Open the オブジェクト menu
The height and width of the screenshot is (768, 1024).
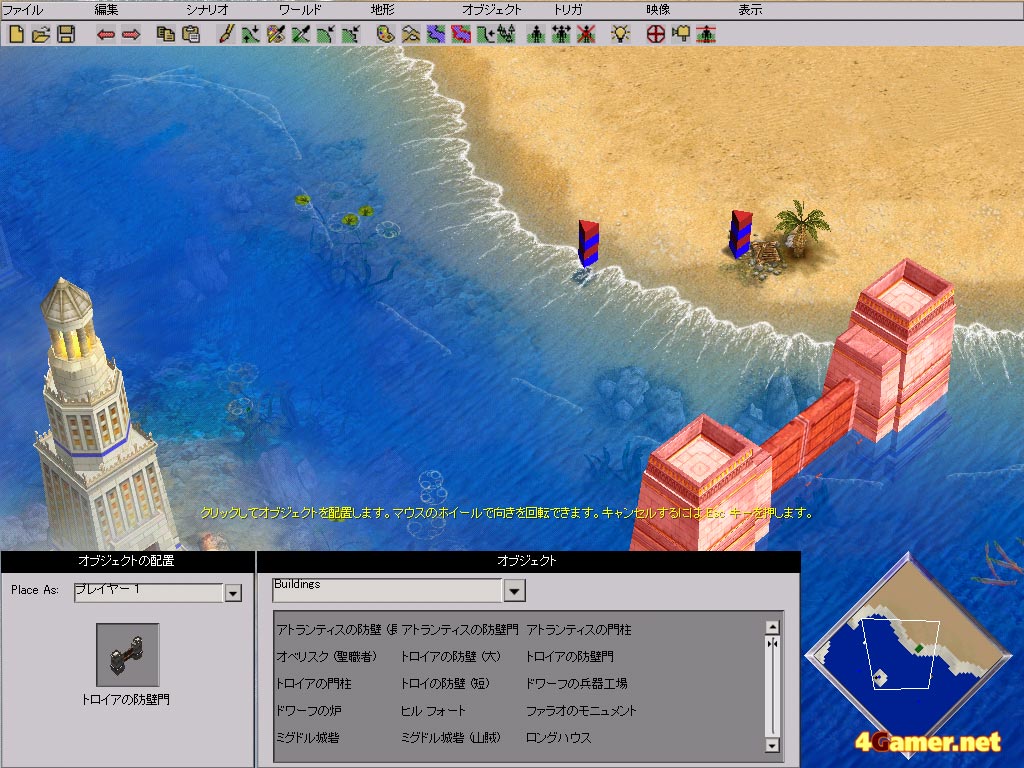(x=492, y=10)
